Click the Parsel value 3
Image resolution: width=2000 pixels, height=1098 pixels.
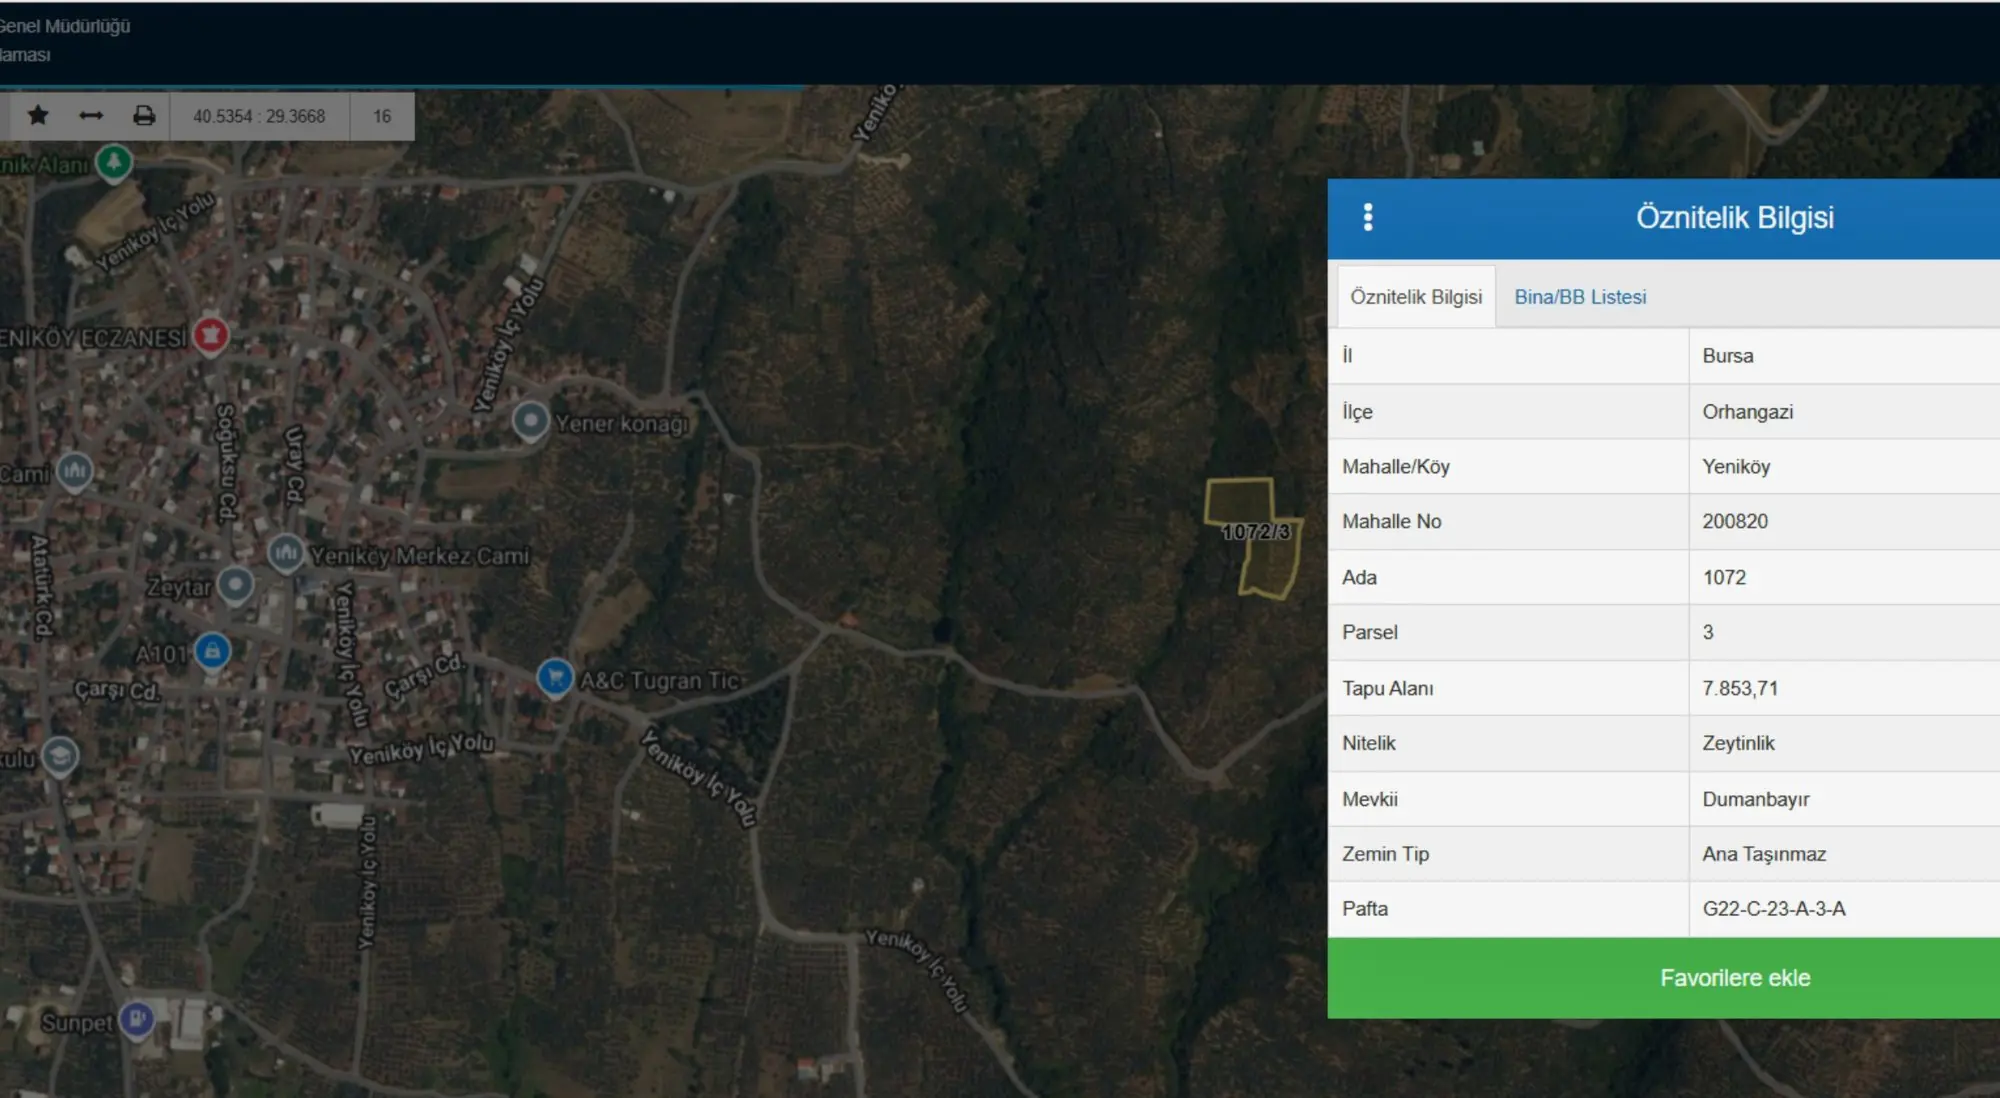pos(1708,632)
